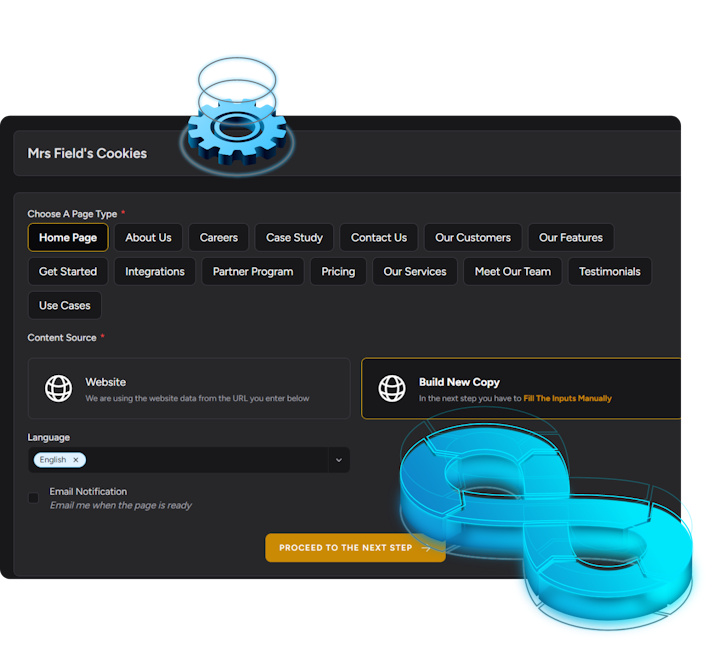
Task: Click the Fill The Inputs Manually link
Action: (567, 398)
